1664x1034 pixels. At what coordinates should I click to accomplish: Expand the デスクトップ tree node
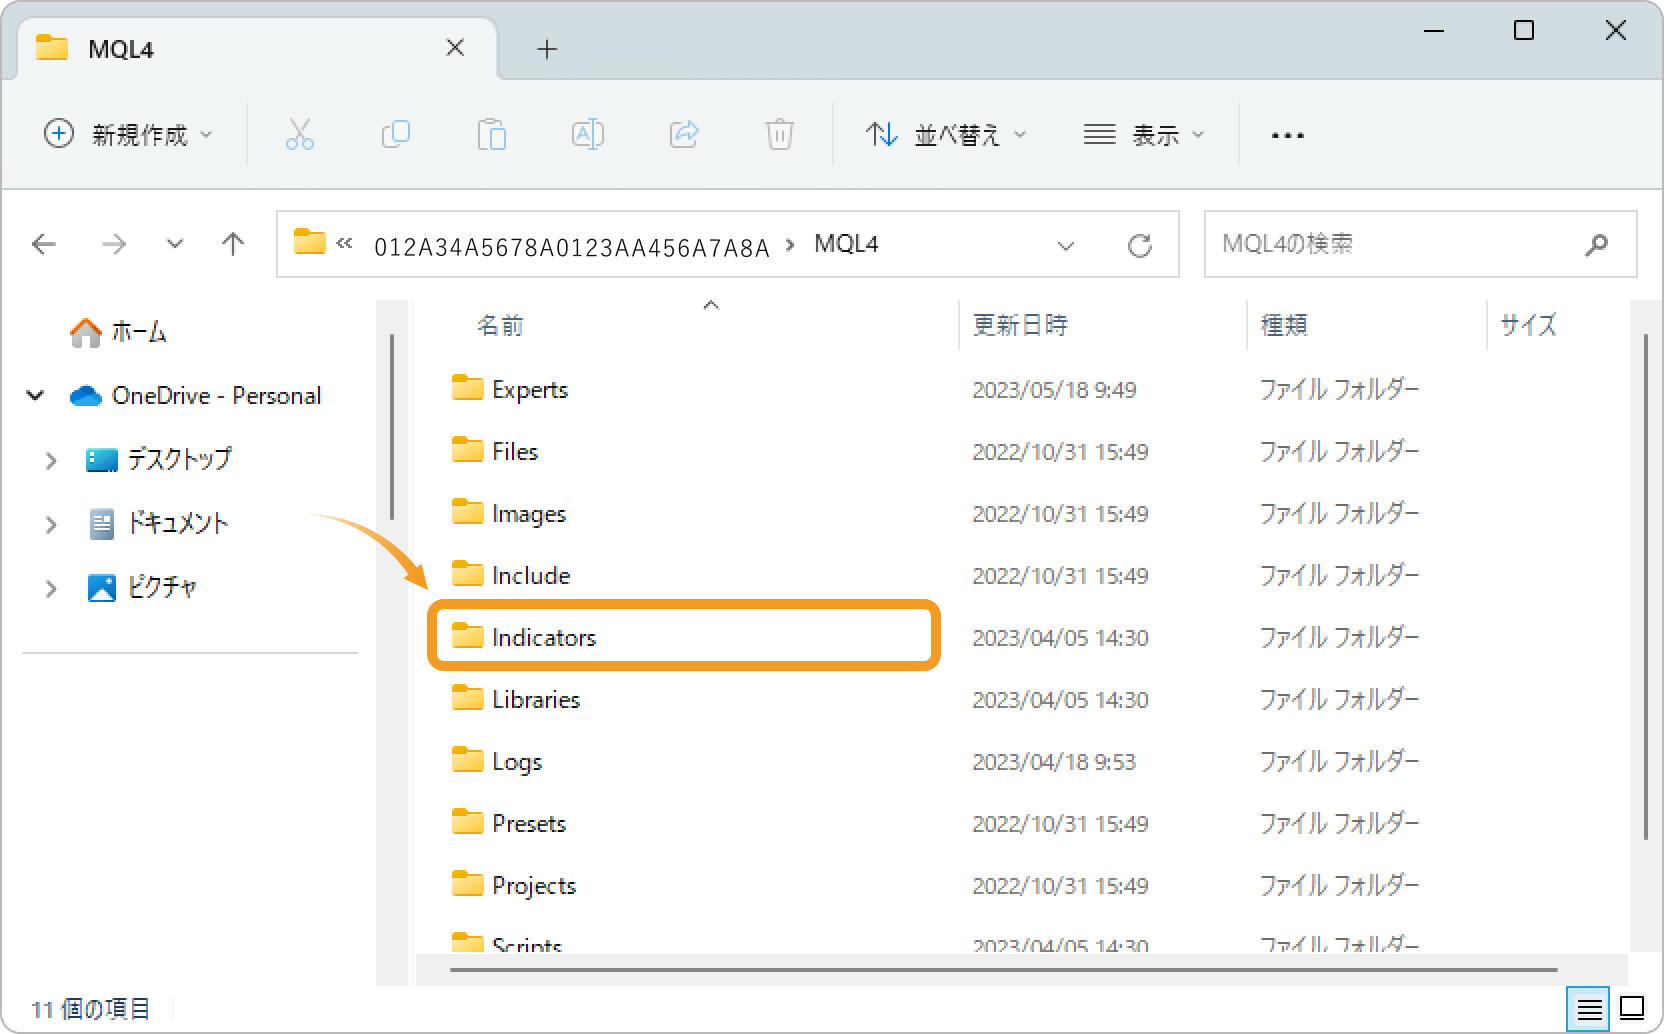pos(51,460)
